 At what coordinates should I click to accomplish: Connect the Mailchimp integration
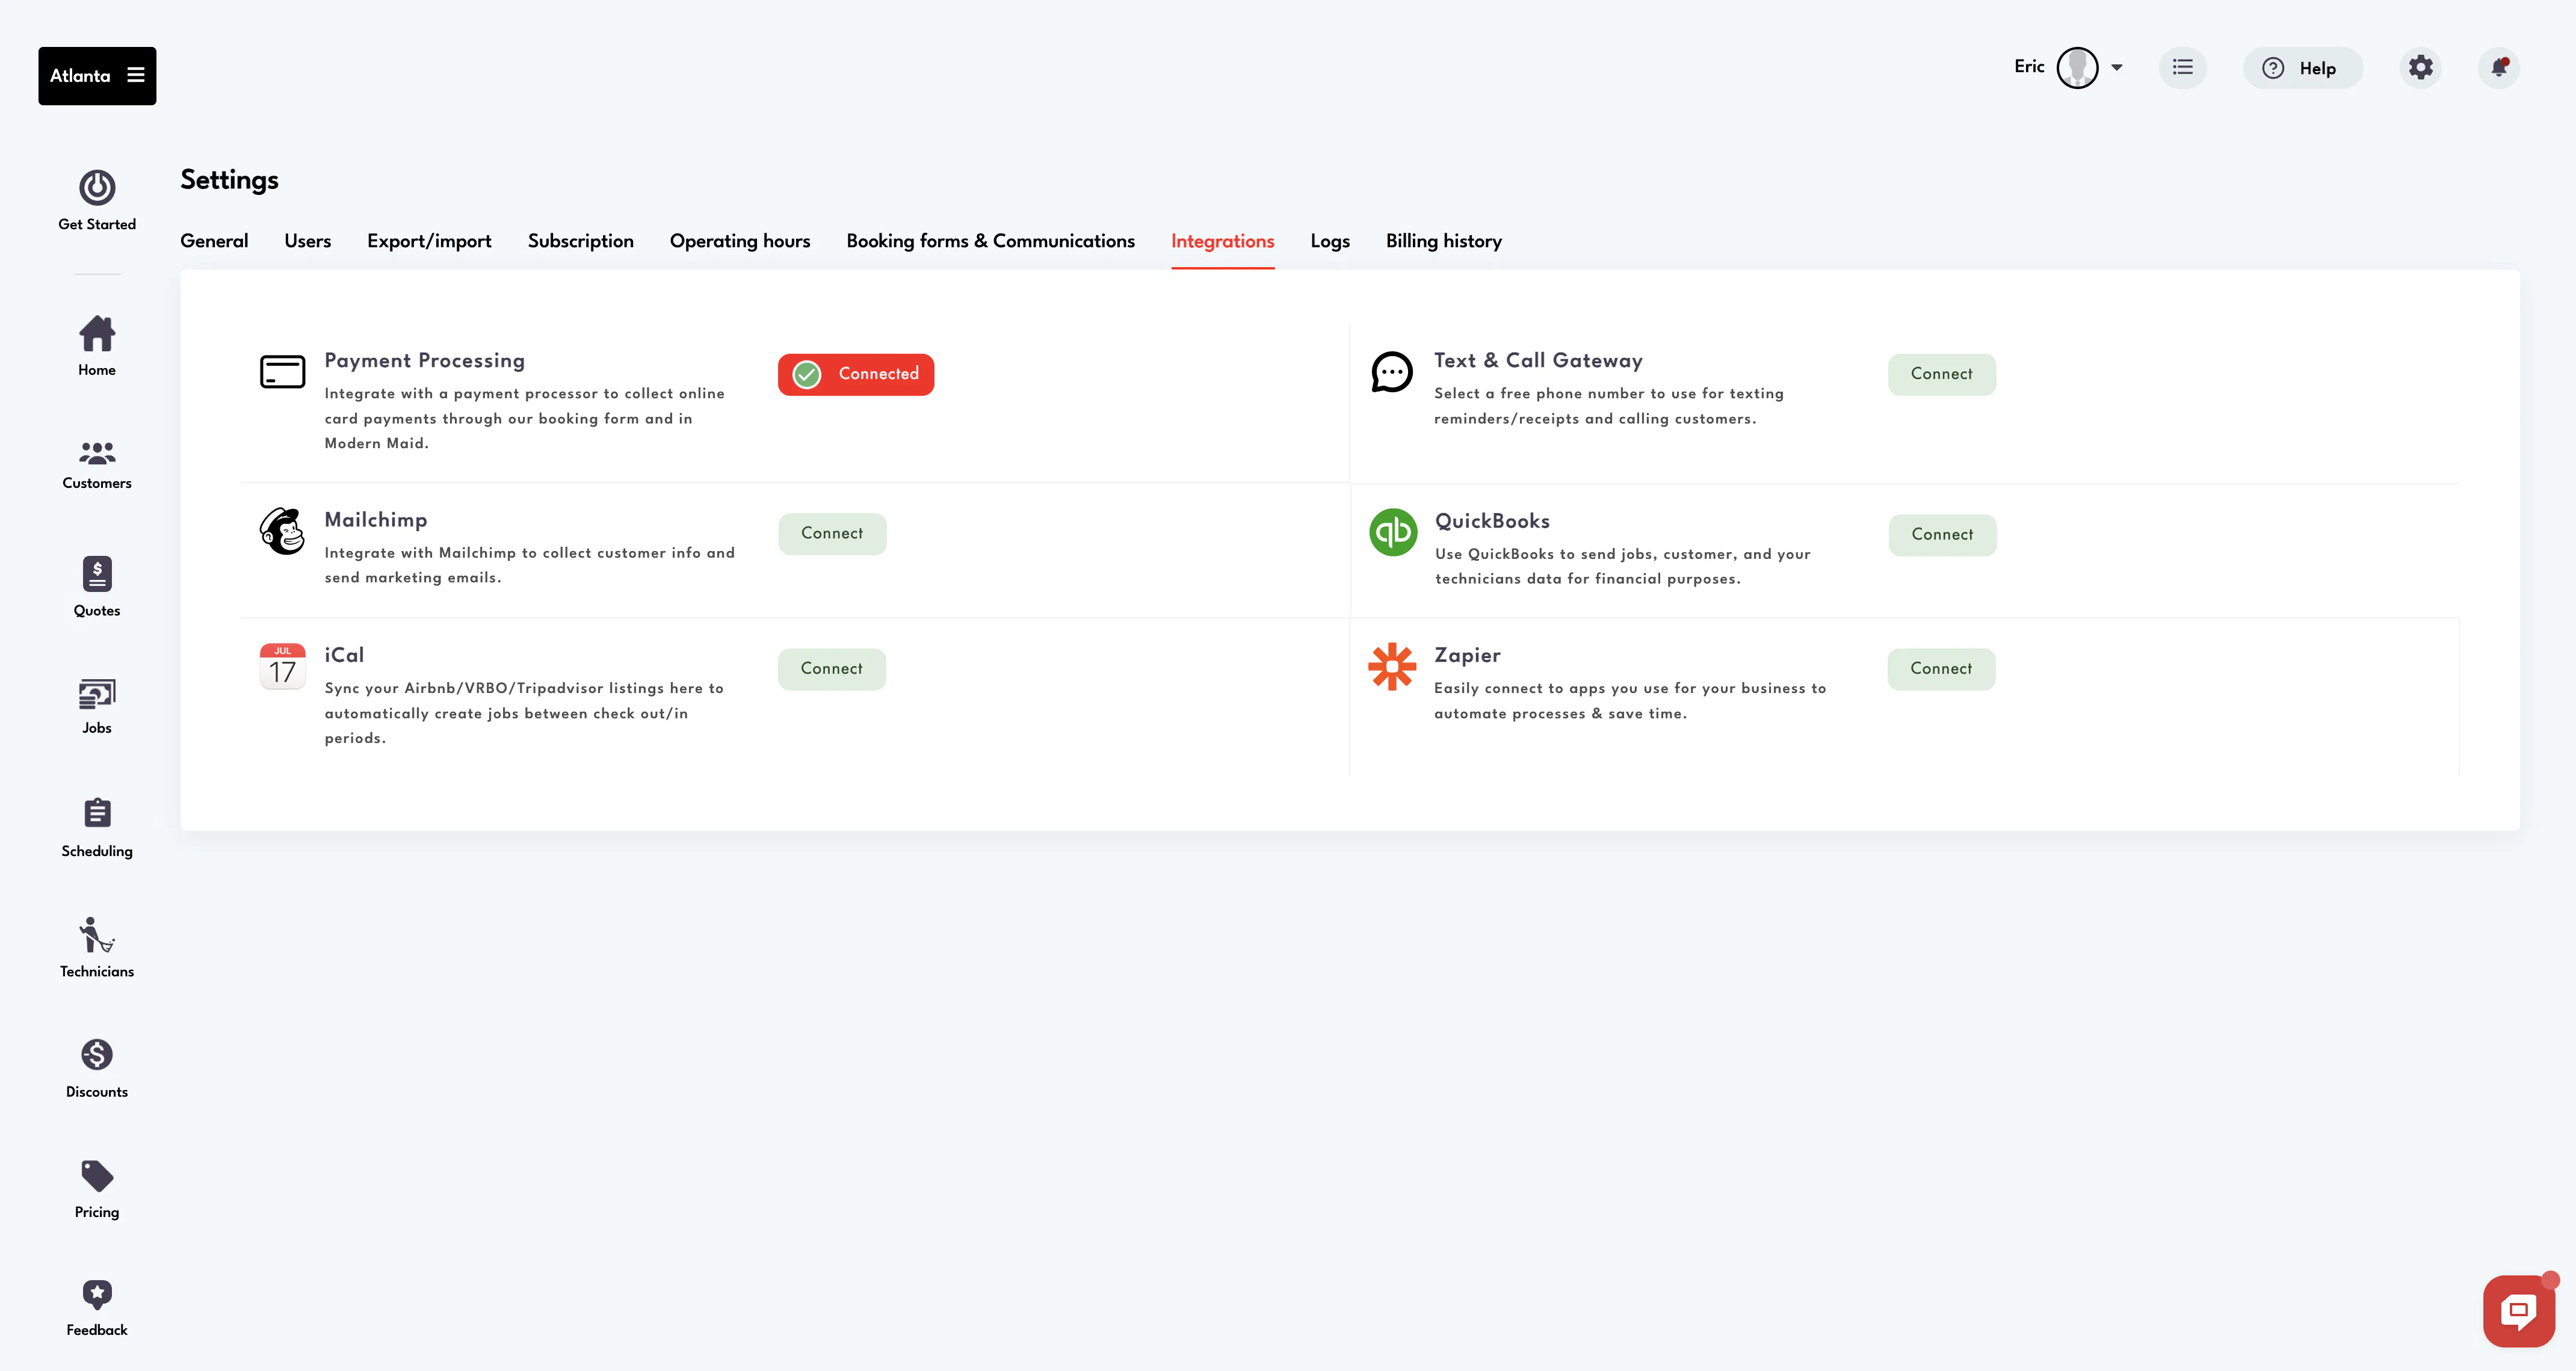832,534
